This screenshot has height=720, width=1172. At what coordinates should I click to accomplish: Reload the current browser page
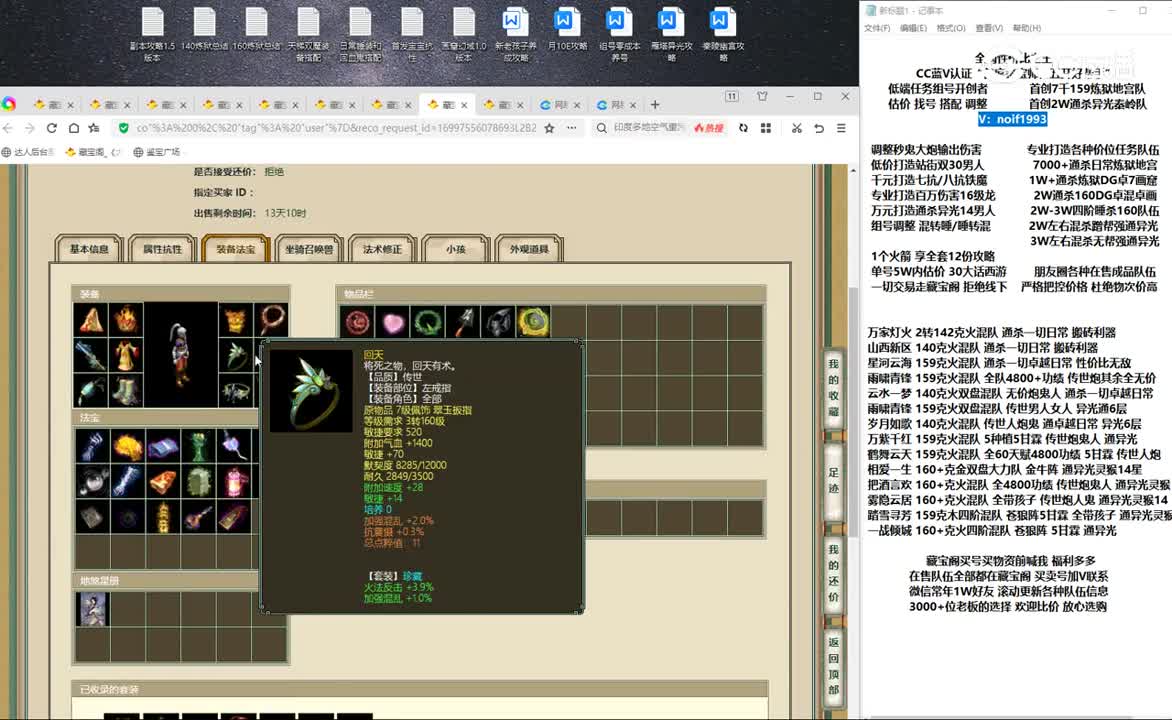point(52,128)
